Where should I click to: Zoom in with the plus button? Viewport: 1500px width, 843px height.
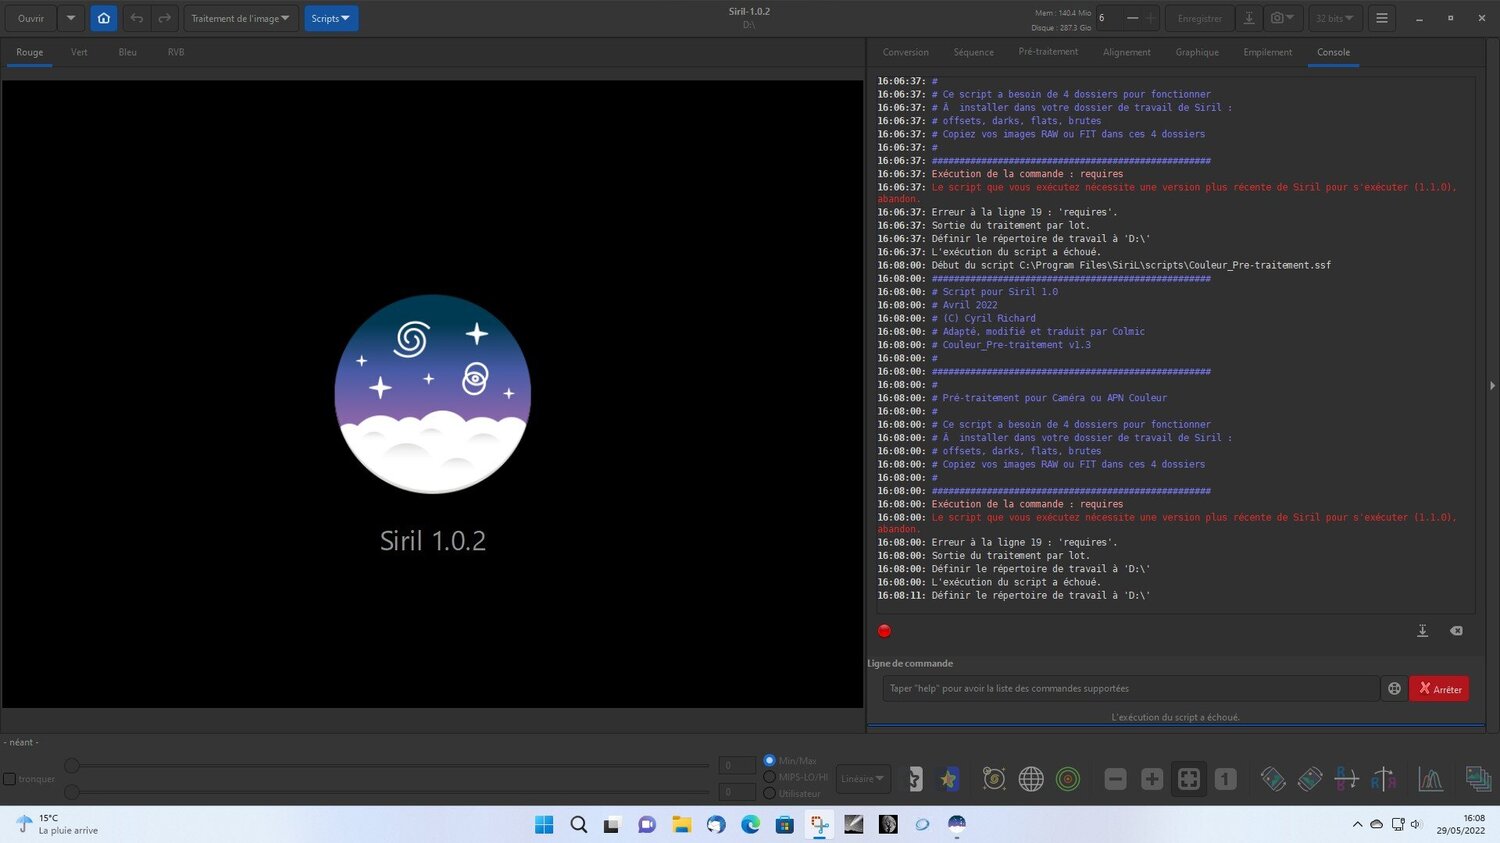pyautogui.click(x=1152, y=779)
